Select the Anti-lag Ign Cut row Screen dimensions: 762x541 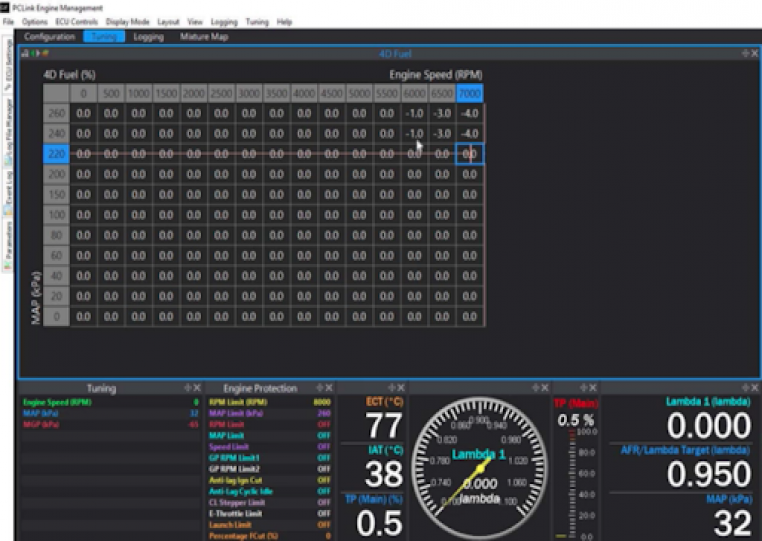270,480
